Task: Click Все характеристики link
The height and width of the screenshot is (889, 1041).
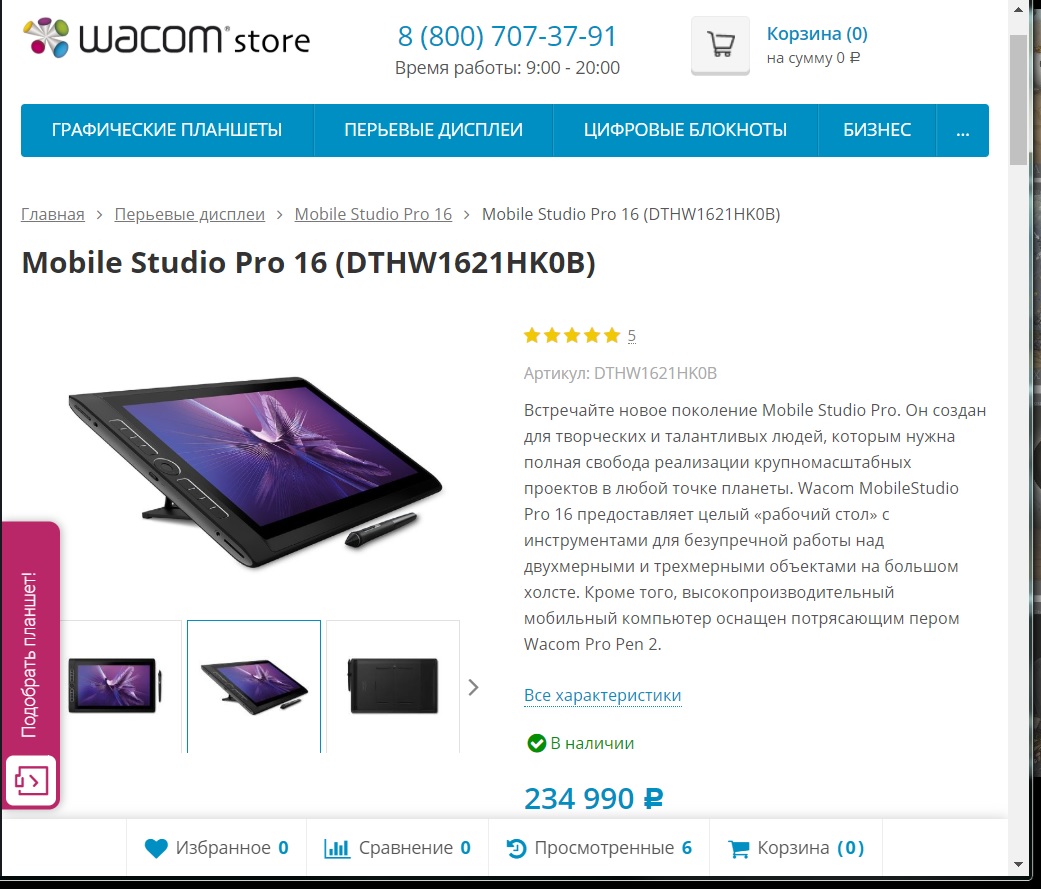Action: click(602, 695)
